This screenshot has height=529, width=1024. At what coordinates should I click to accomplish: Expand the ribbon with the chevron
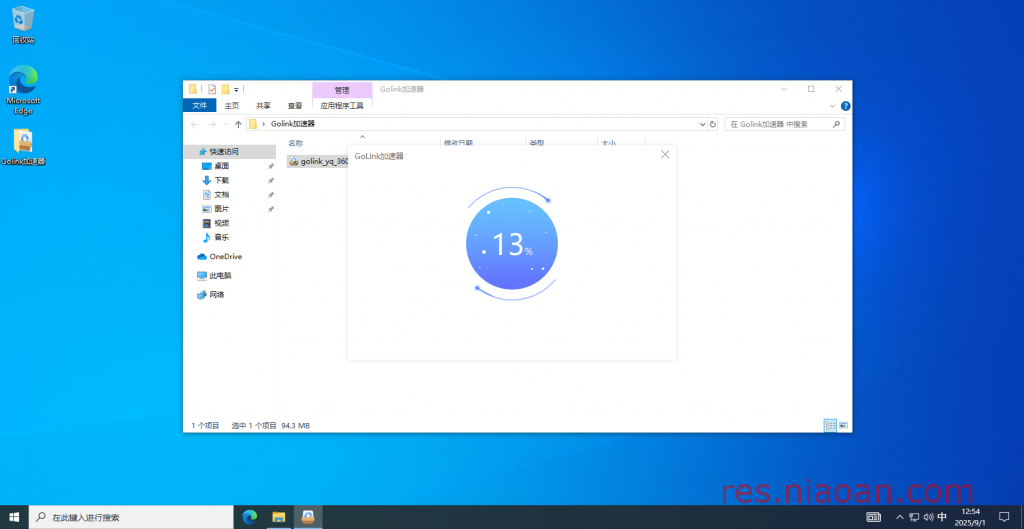[833, 106]
